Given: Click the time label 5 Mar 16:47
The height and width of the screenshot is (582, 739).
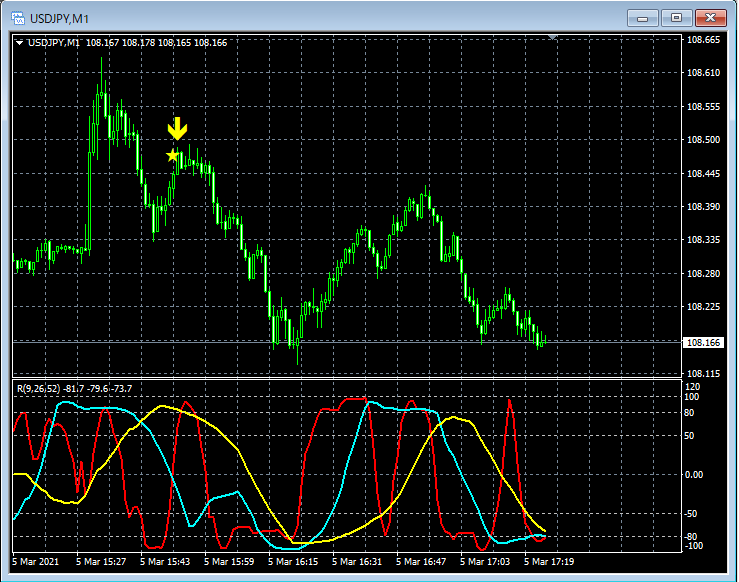Looking at the screenshot, I should coord(421,562).
